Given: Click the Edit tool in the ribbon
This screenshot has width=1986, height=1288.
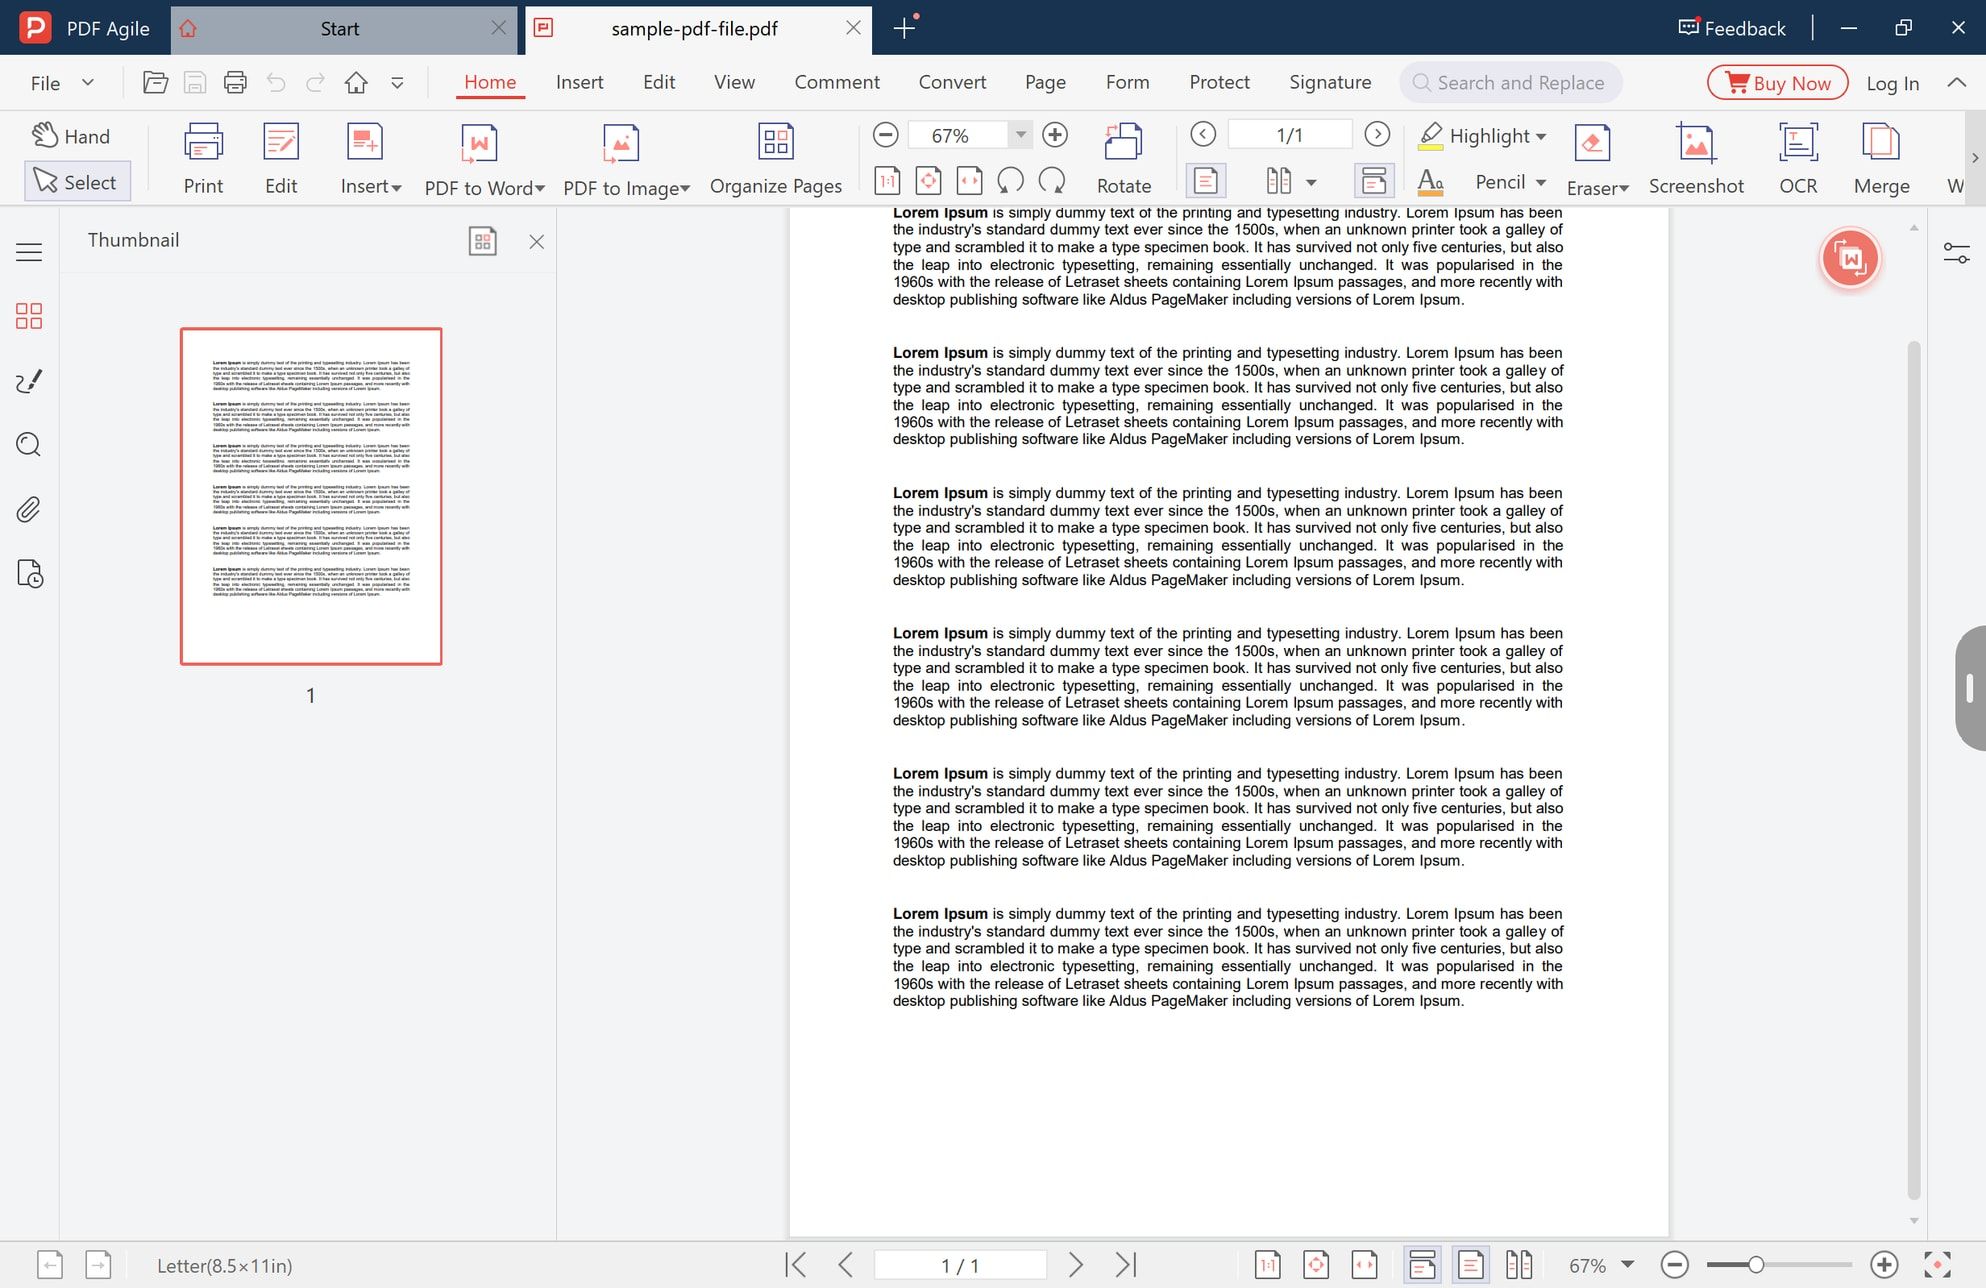Looking at the screenshot, I should (x=281, y=158).
